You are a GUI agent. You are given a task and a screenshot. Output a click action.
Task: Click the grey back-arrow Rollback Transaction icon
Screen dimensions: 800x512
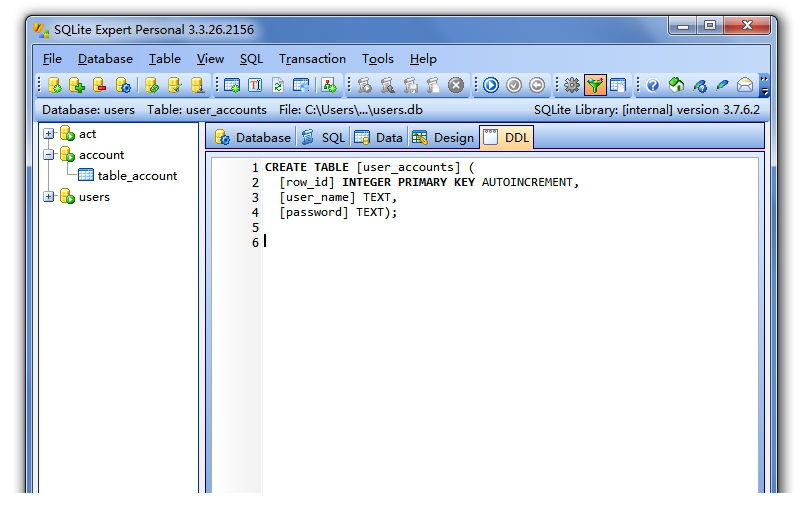(x=537, y=85)
